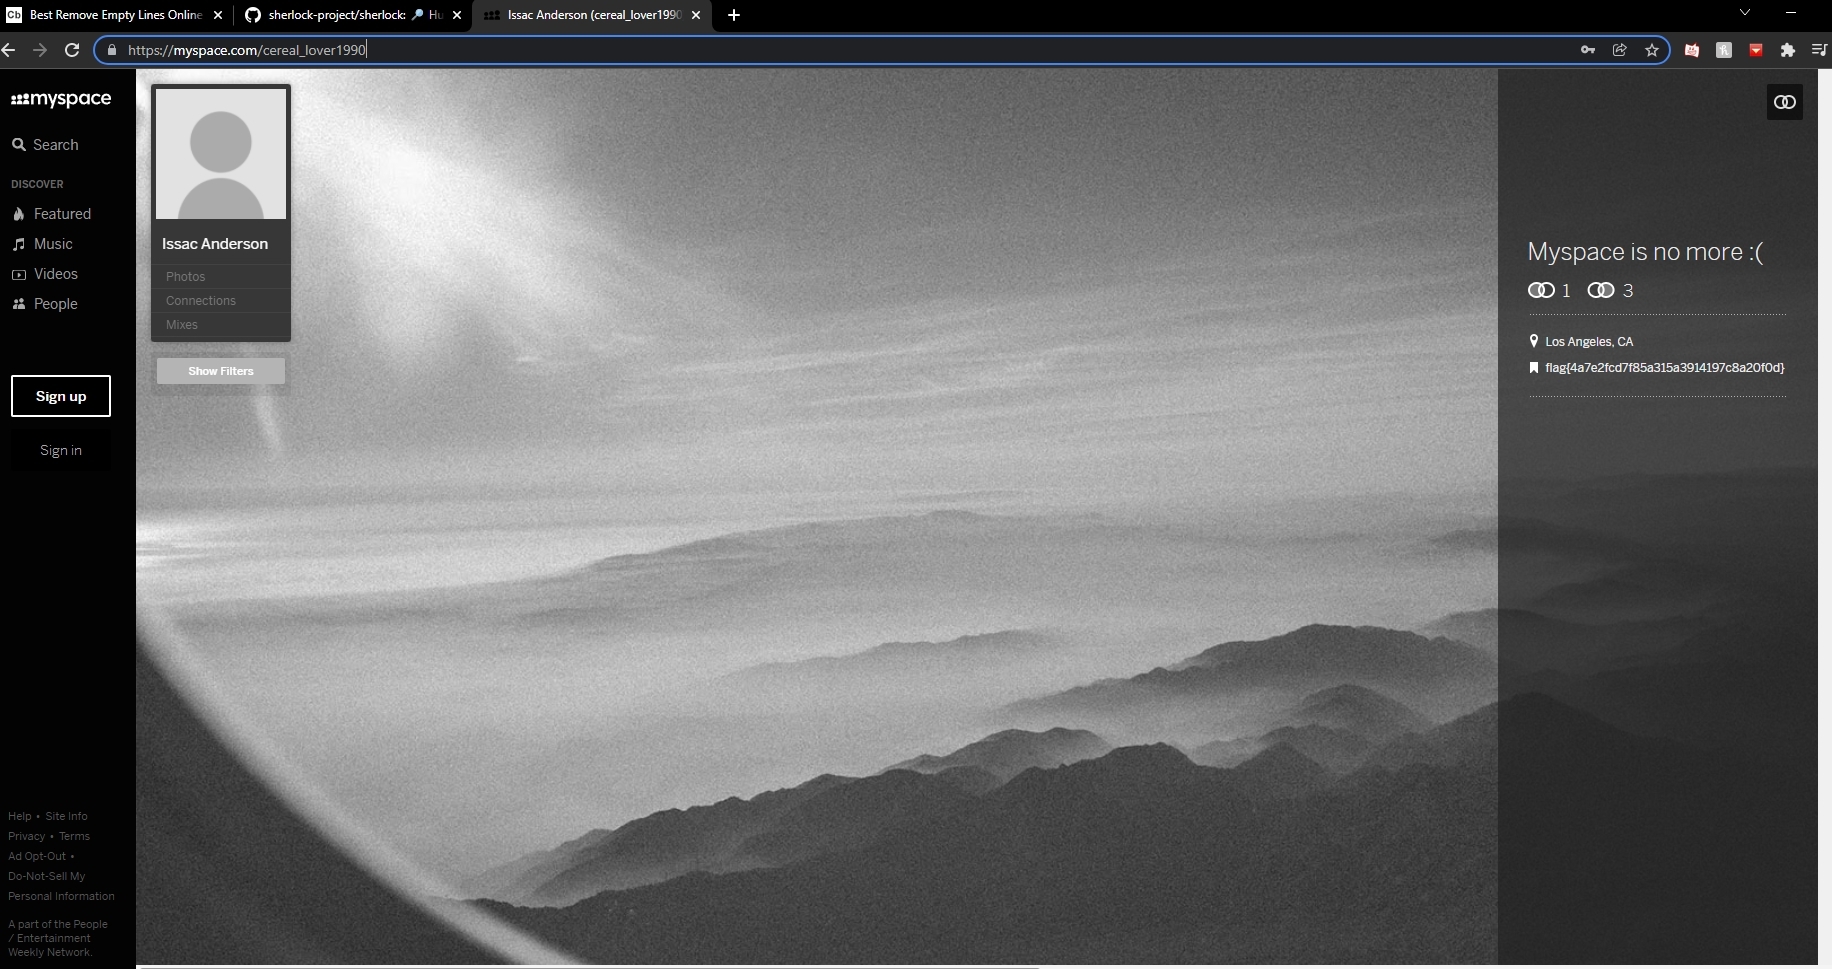This screenshot has width=1832, height=969.
Task: Click the Sign up button
Action: pyautogui.click(x=61, y=396)
